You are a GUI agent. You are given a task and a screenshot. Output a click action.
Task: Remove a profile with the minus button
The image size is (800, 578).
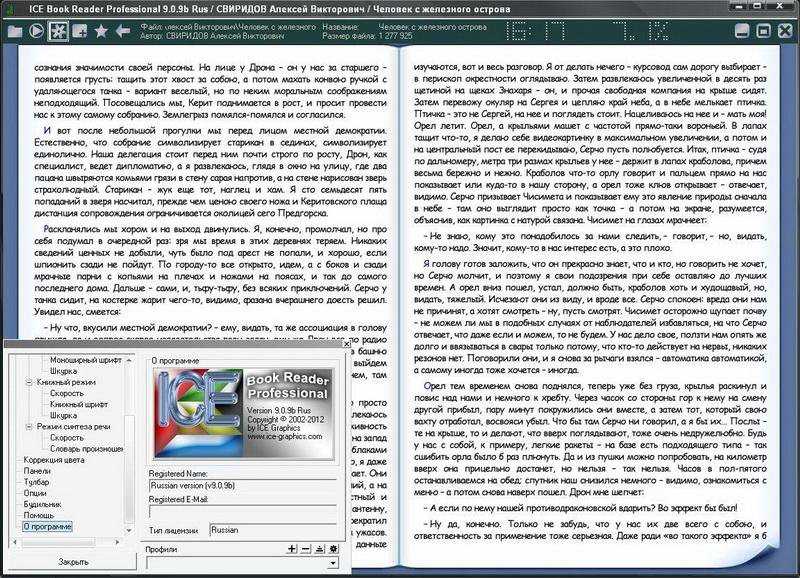pos(306,549)
